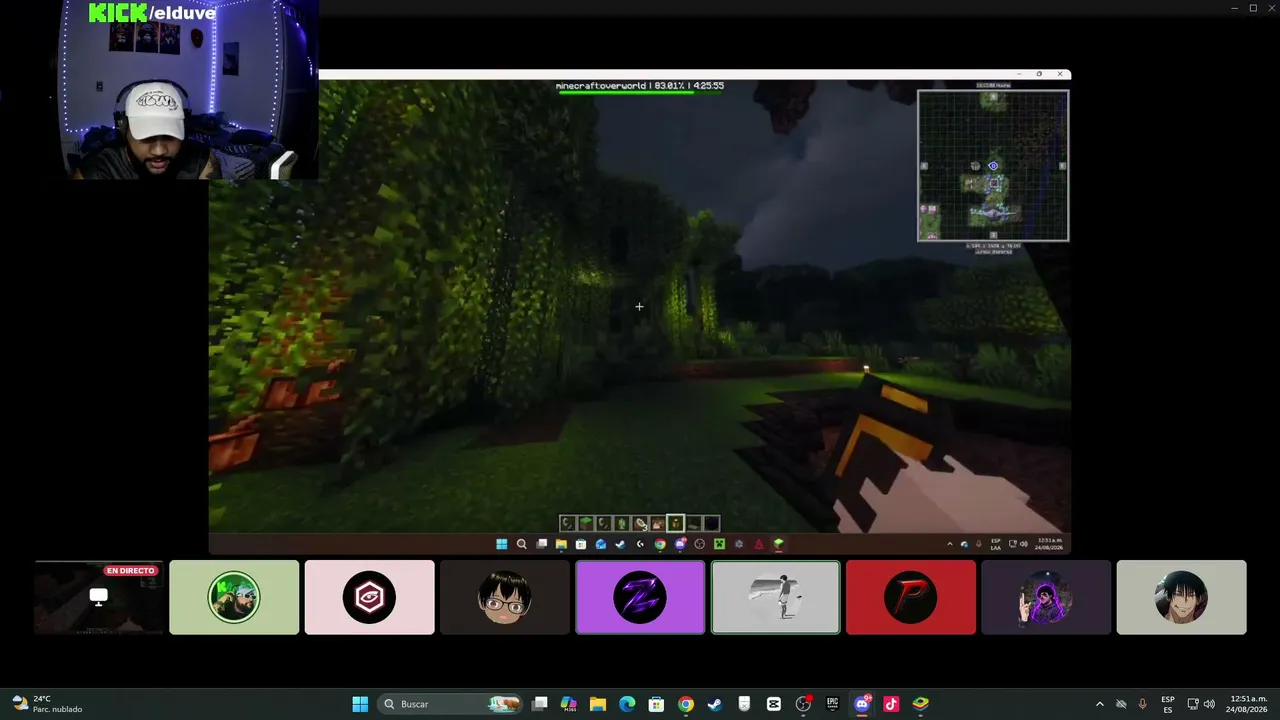Open Microsoft Store on the host taskbar
Screen dimensions: 1280x720
pos(656,704)
